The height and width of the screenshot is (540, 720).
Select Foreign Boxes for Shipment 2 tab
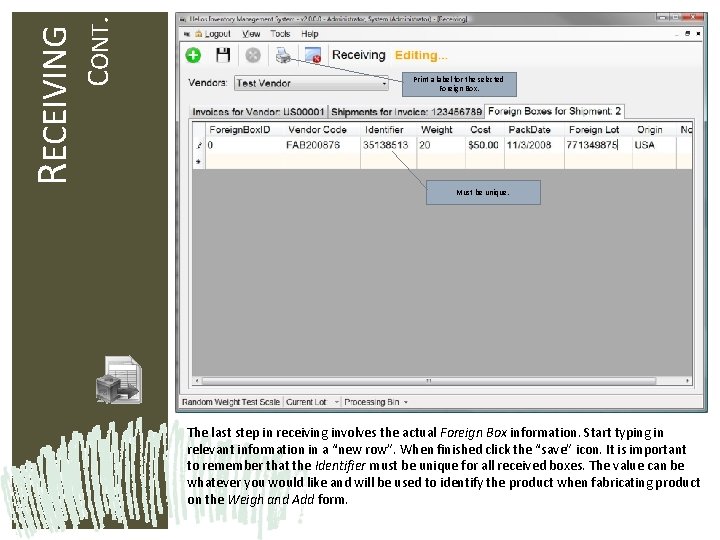point(554,111)
